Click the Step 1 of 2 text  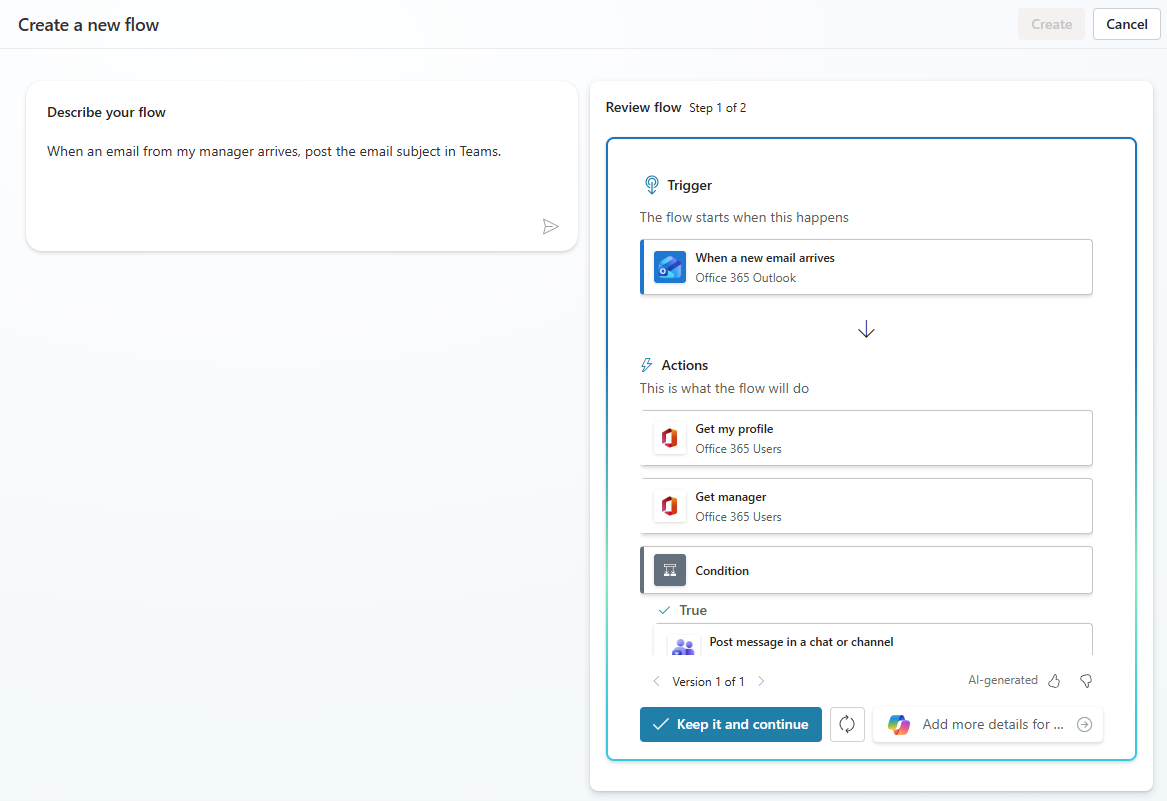(717, 108)
